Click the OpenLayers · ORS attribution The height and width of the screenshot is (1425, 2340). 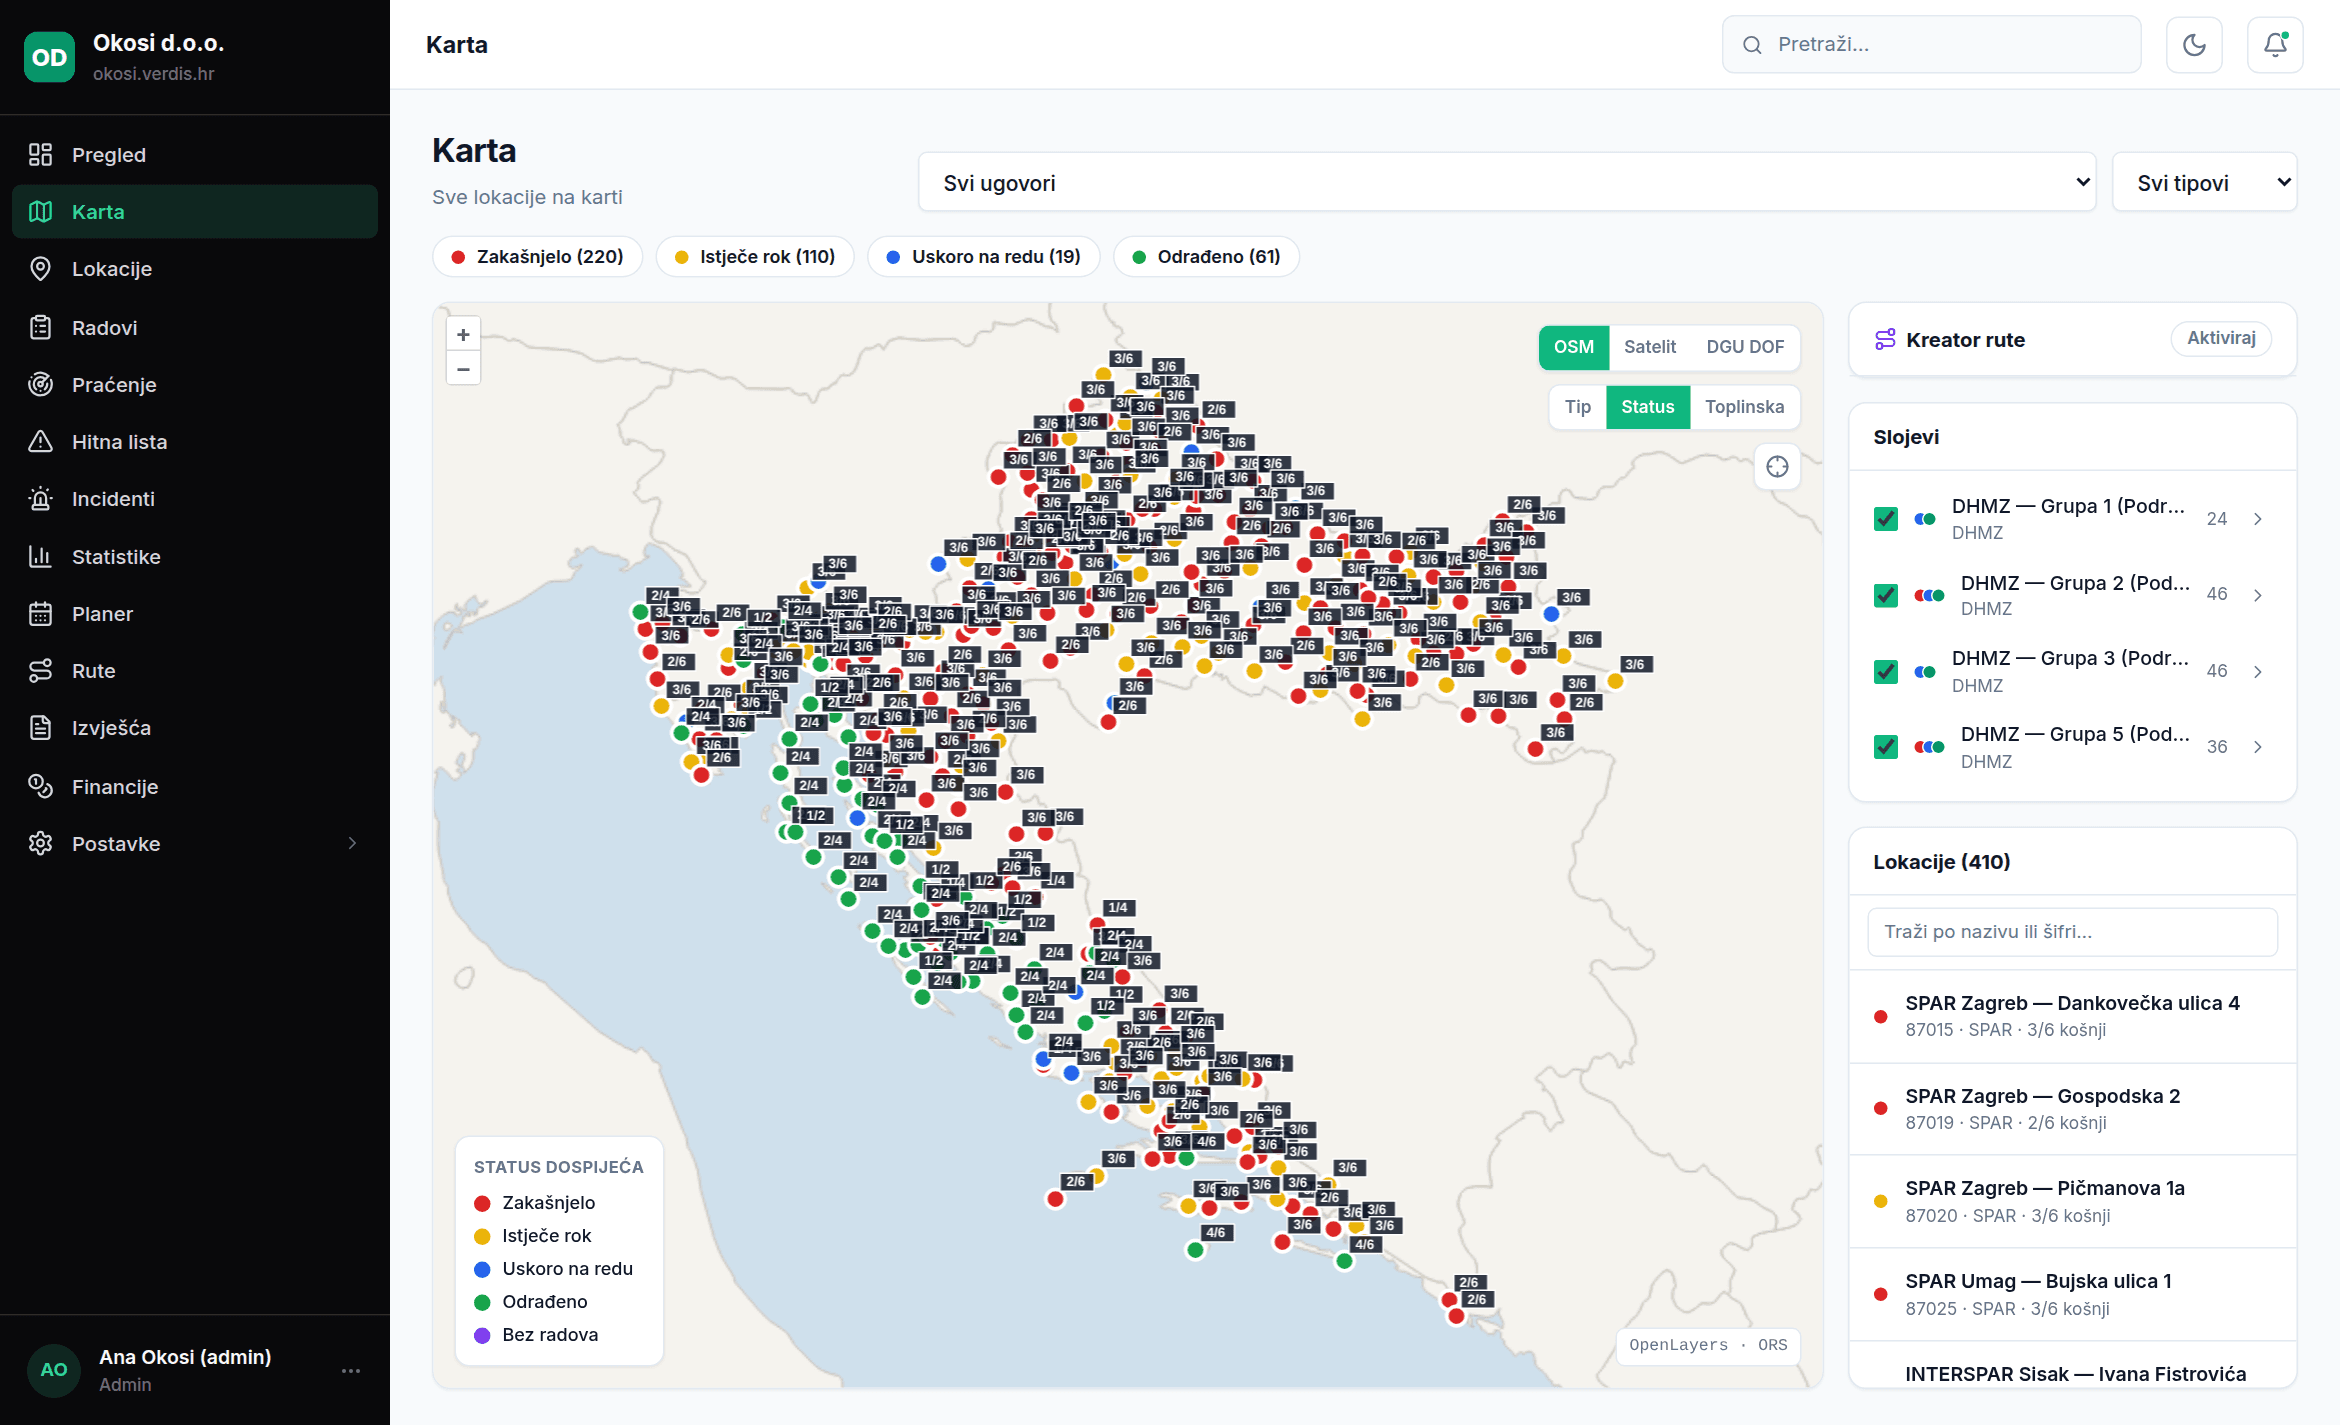point(1708,1345)
